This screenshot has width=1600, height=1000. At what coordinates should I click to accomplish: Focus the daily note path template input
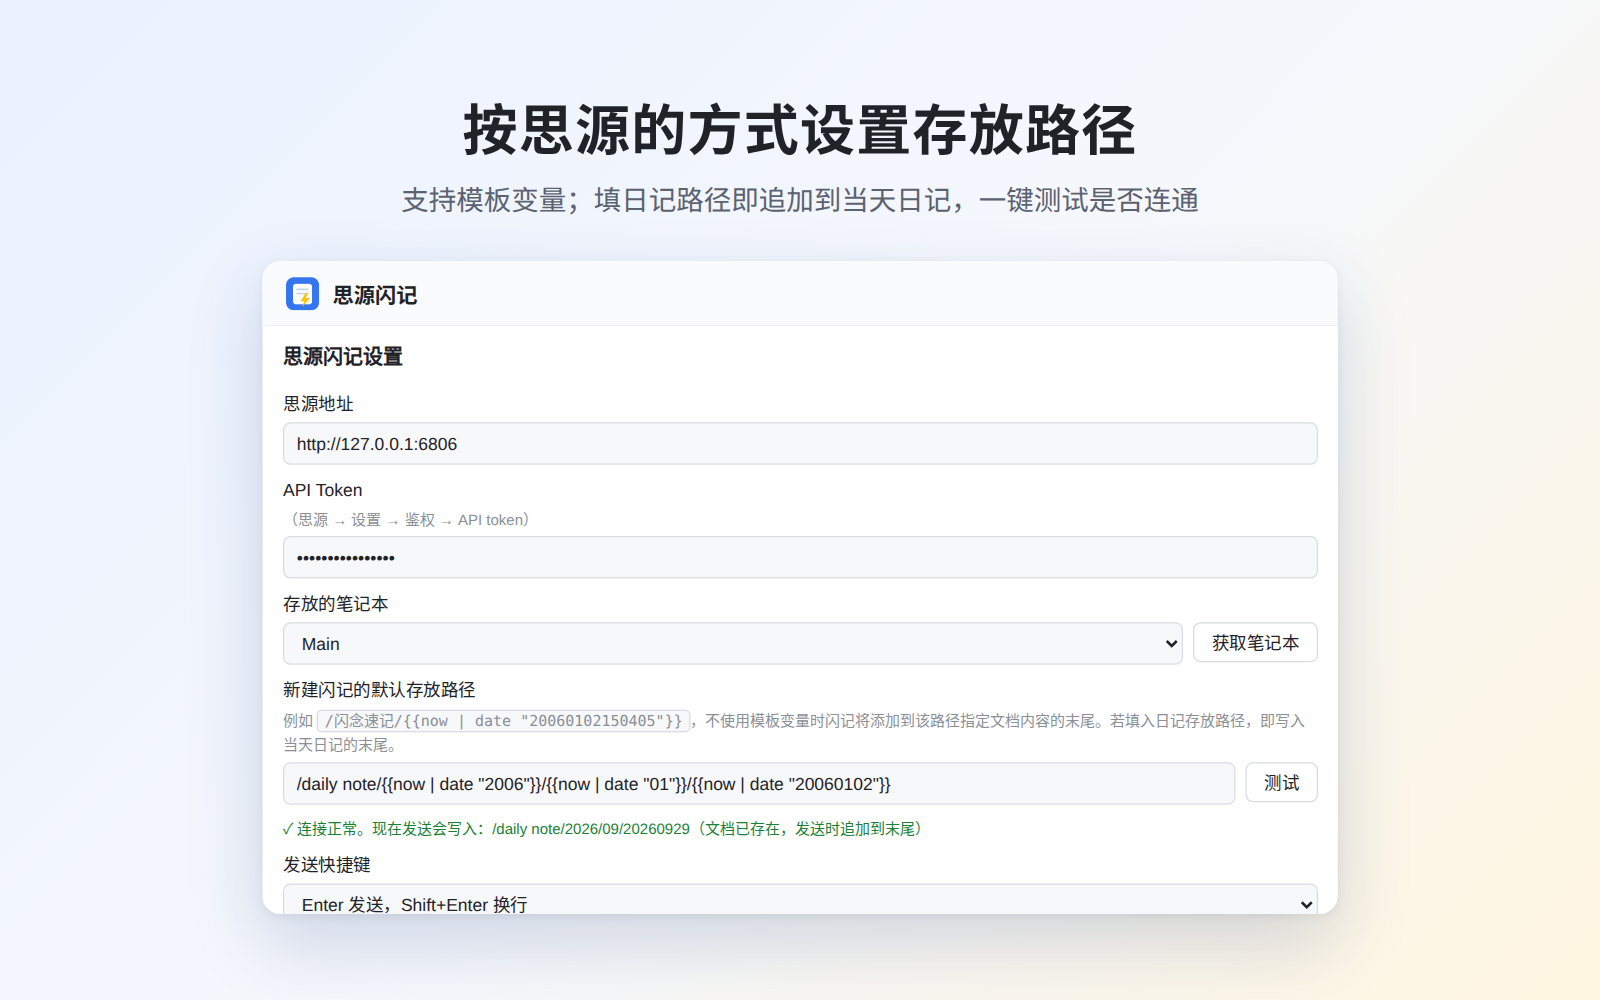(x=759, y=784)
